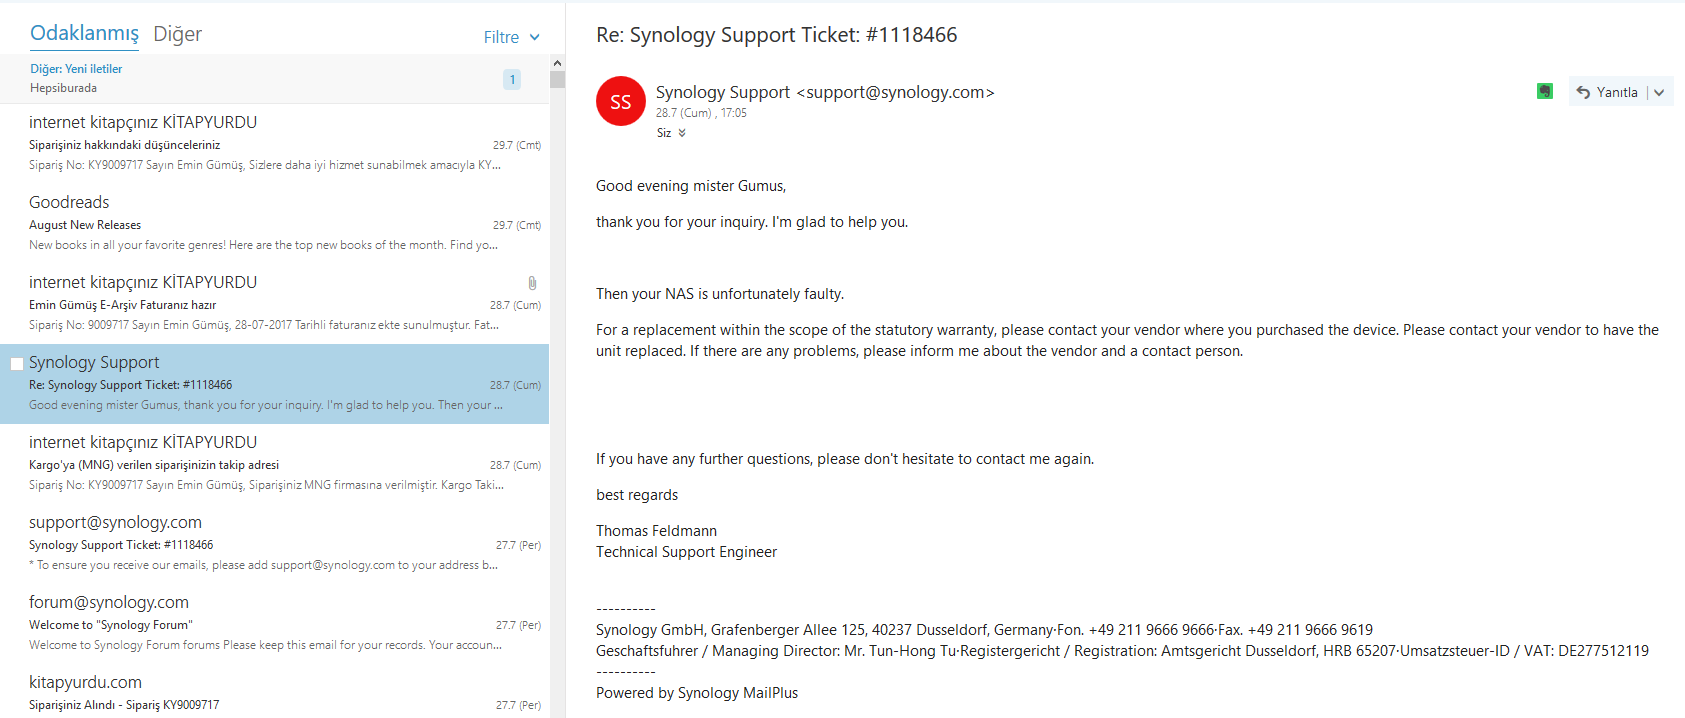Switch to the Odaklanmış tab

pyautogui.click(x=84, y=33)
